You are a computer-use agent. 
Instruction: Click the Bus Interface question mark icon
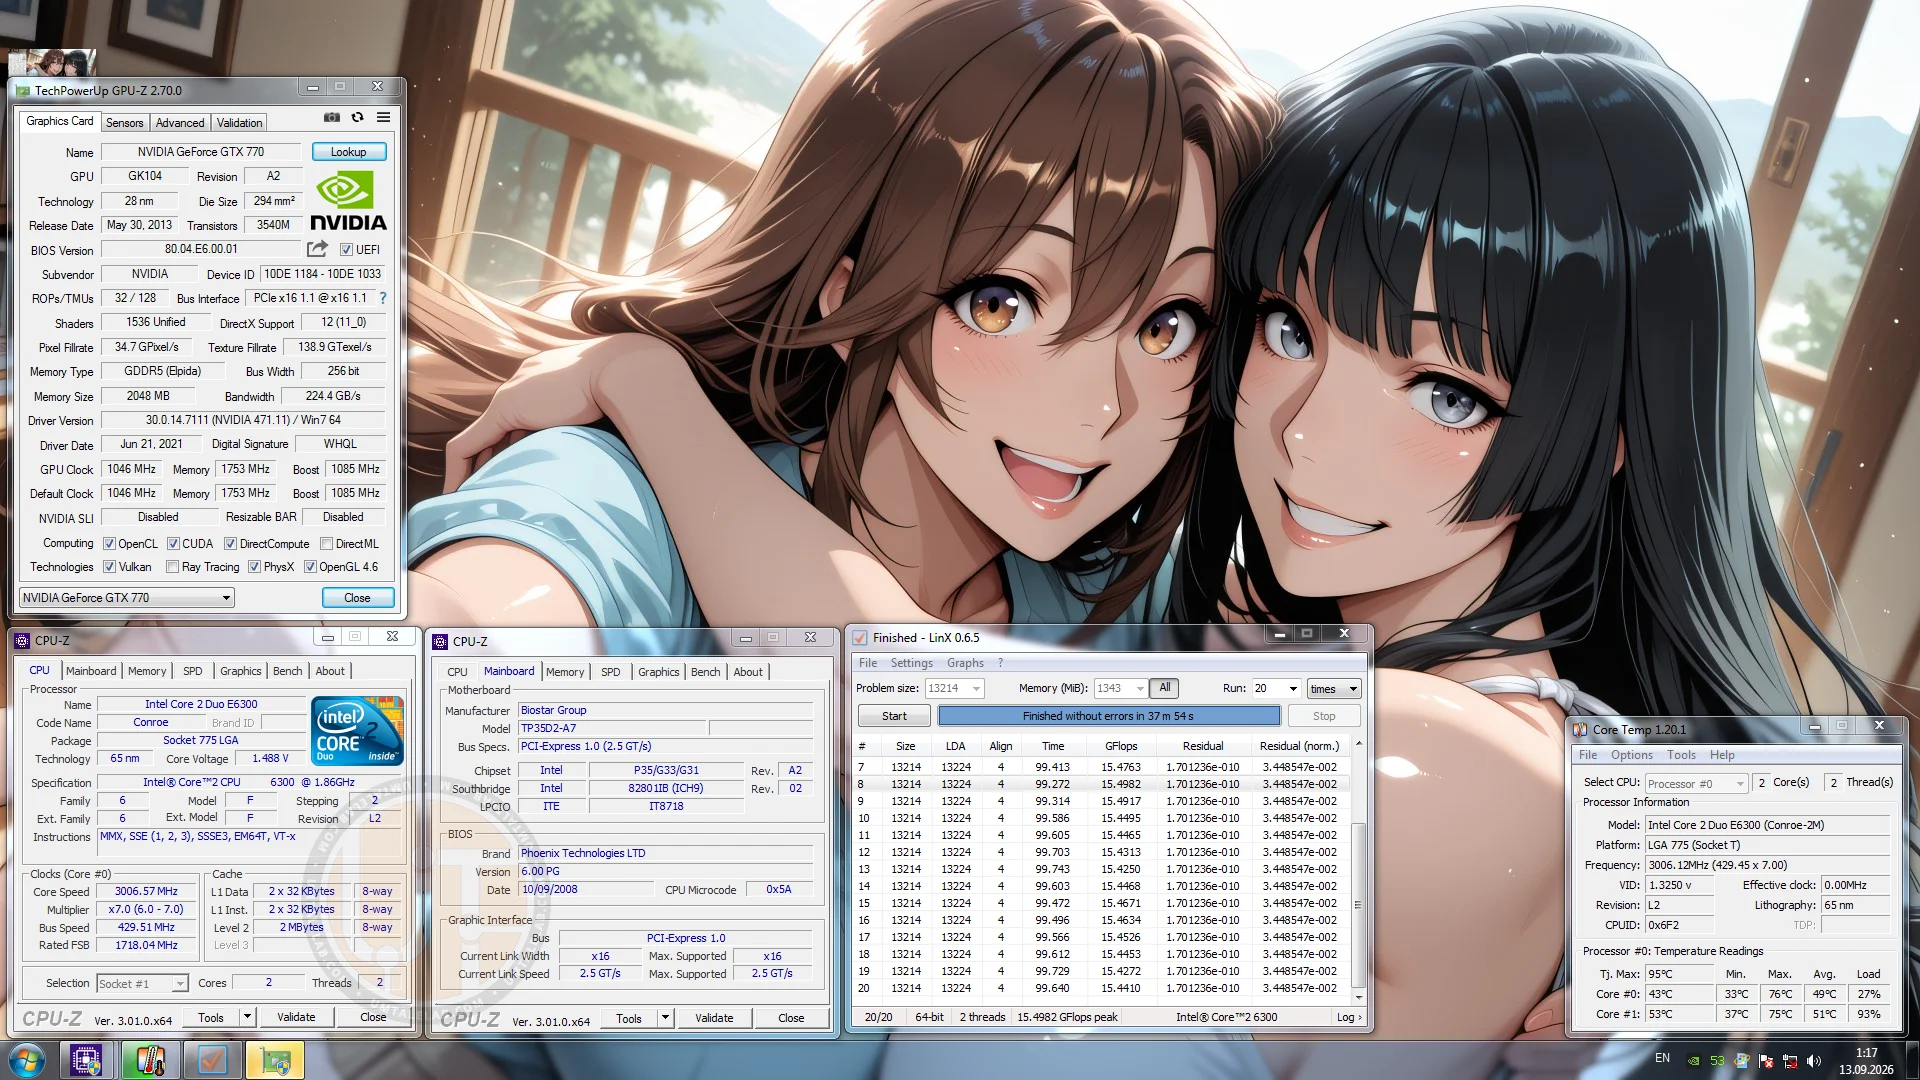pyautogui.click(x=382, y=298)
